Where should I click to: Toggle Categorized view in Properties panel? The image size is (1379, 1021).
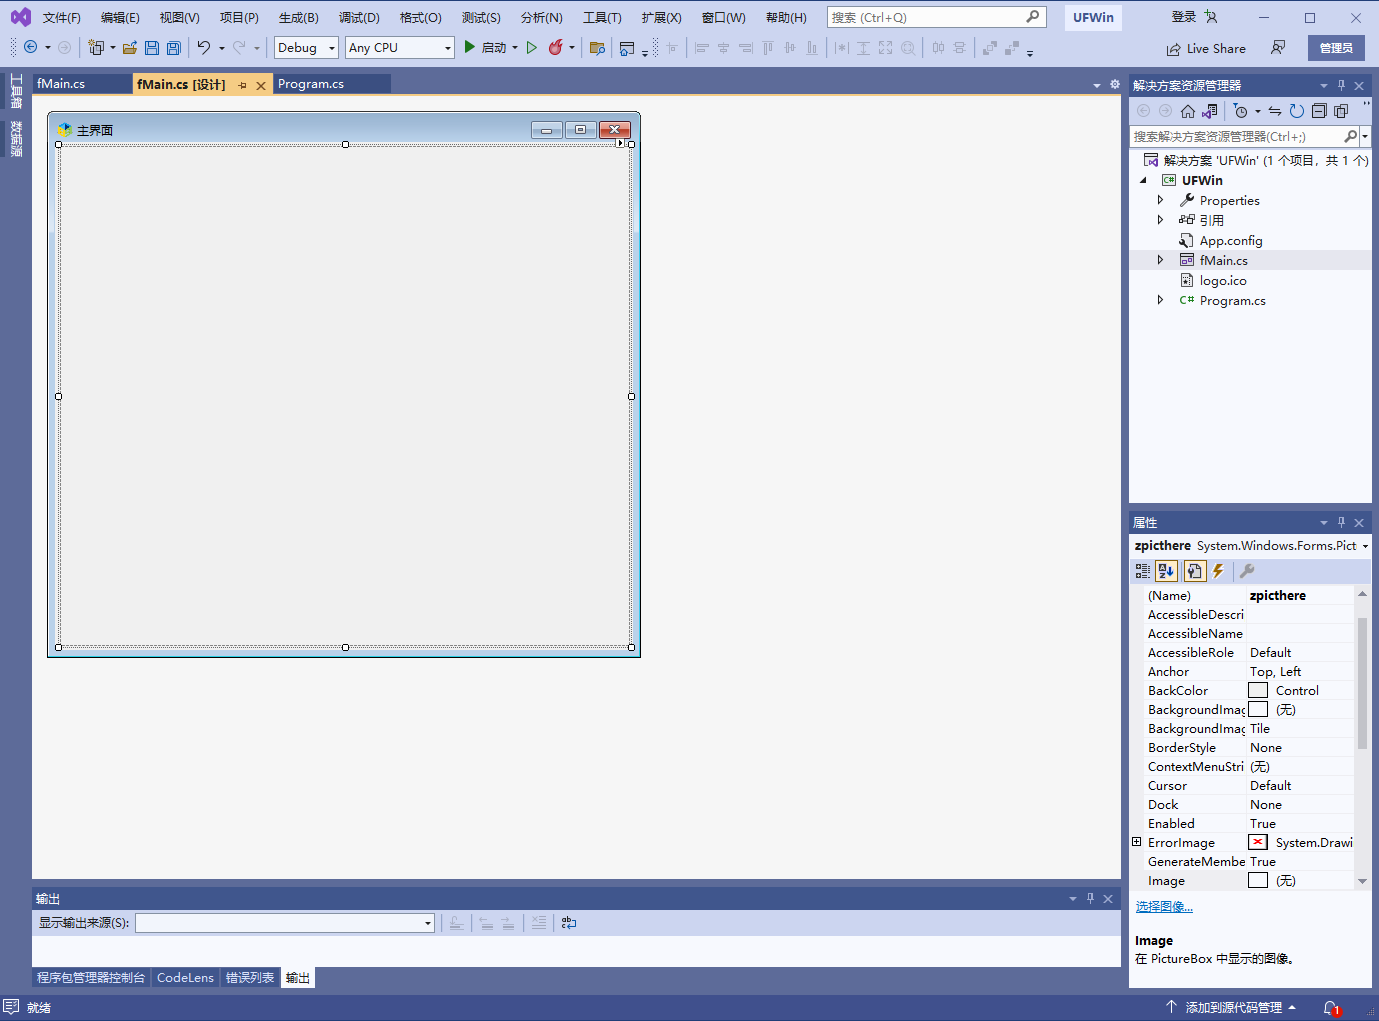click(x=1143, y=571)
